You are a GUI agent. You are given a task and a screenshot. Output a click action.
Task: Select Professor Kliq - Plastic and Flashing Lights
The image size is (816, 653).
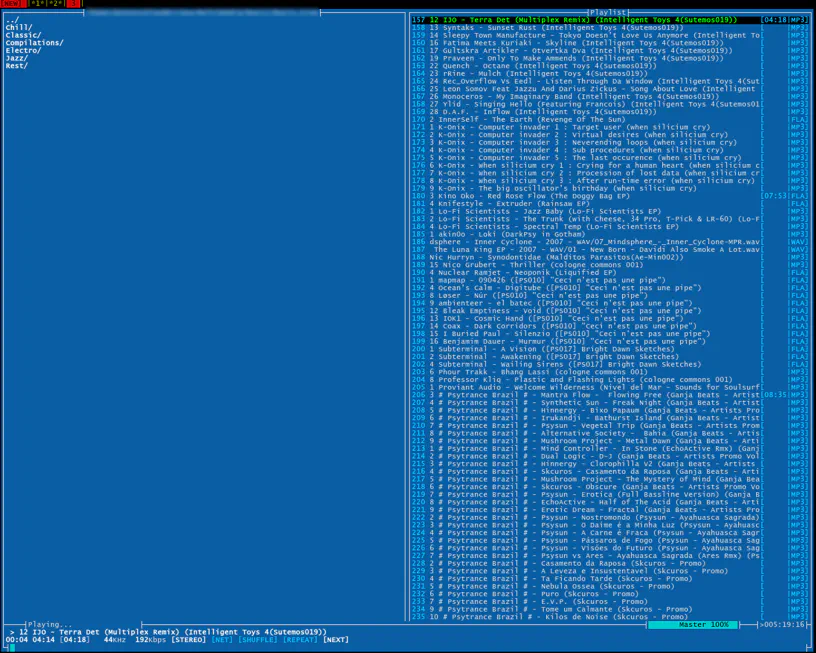(610, 380)
